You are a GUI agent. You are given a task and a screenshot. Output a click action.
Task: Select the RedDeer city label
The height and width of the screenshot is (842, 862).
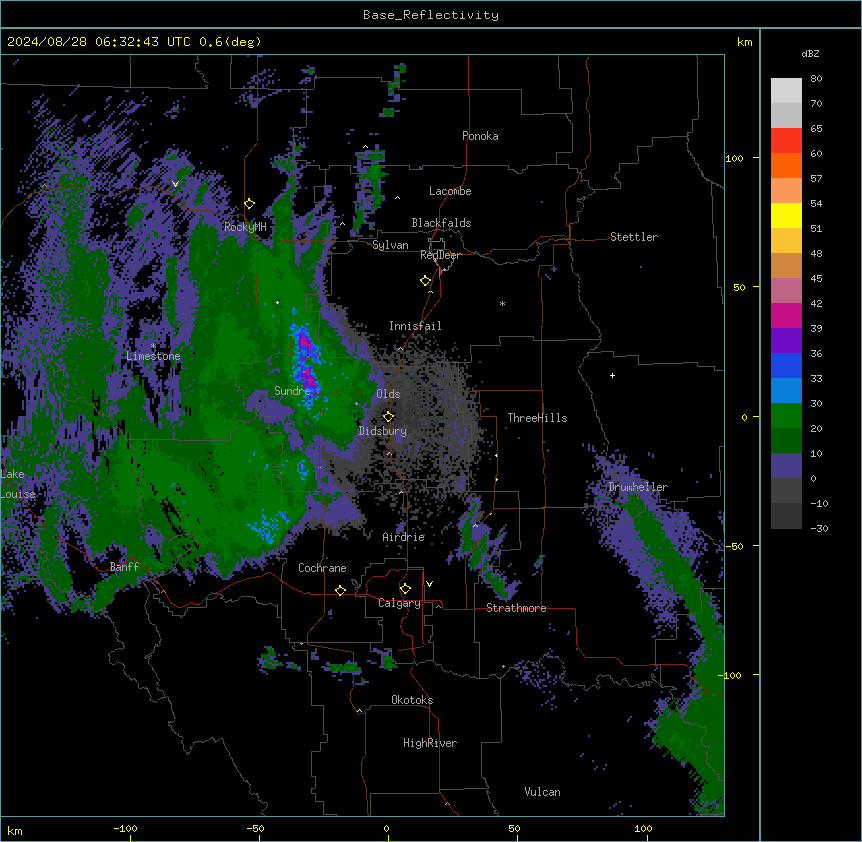click(440, 255)
